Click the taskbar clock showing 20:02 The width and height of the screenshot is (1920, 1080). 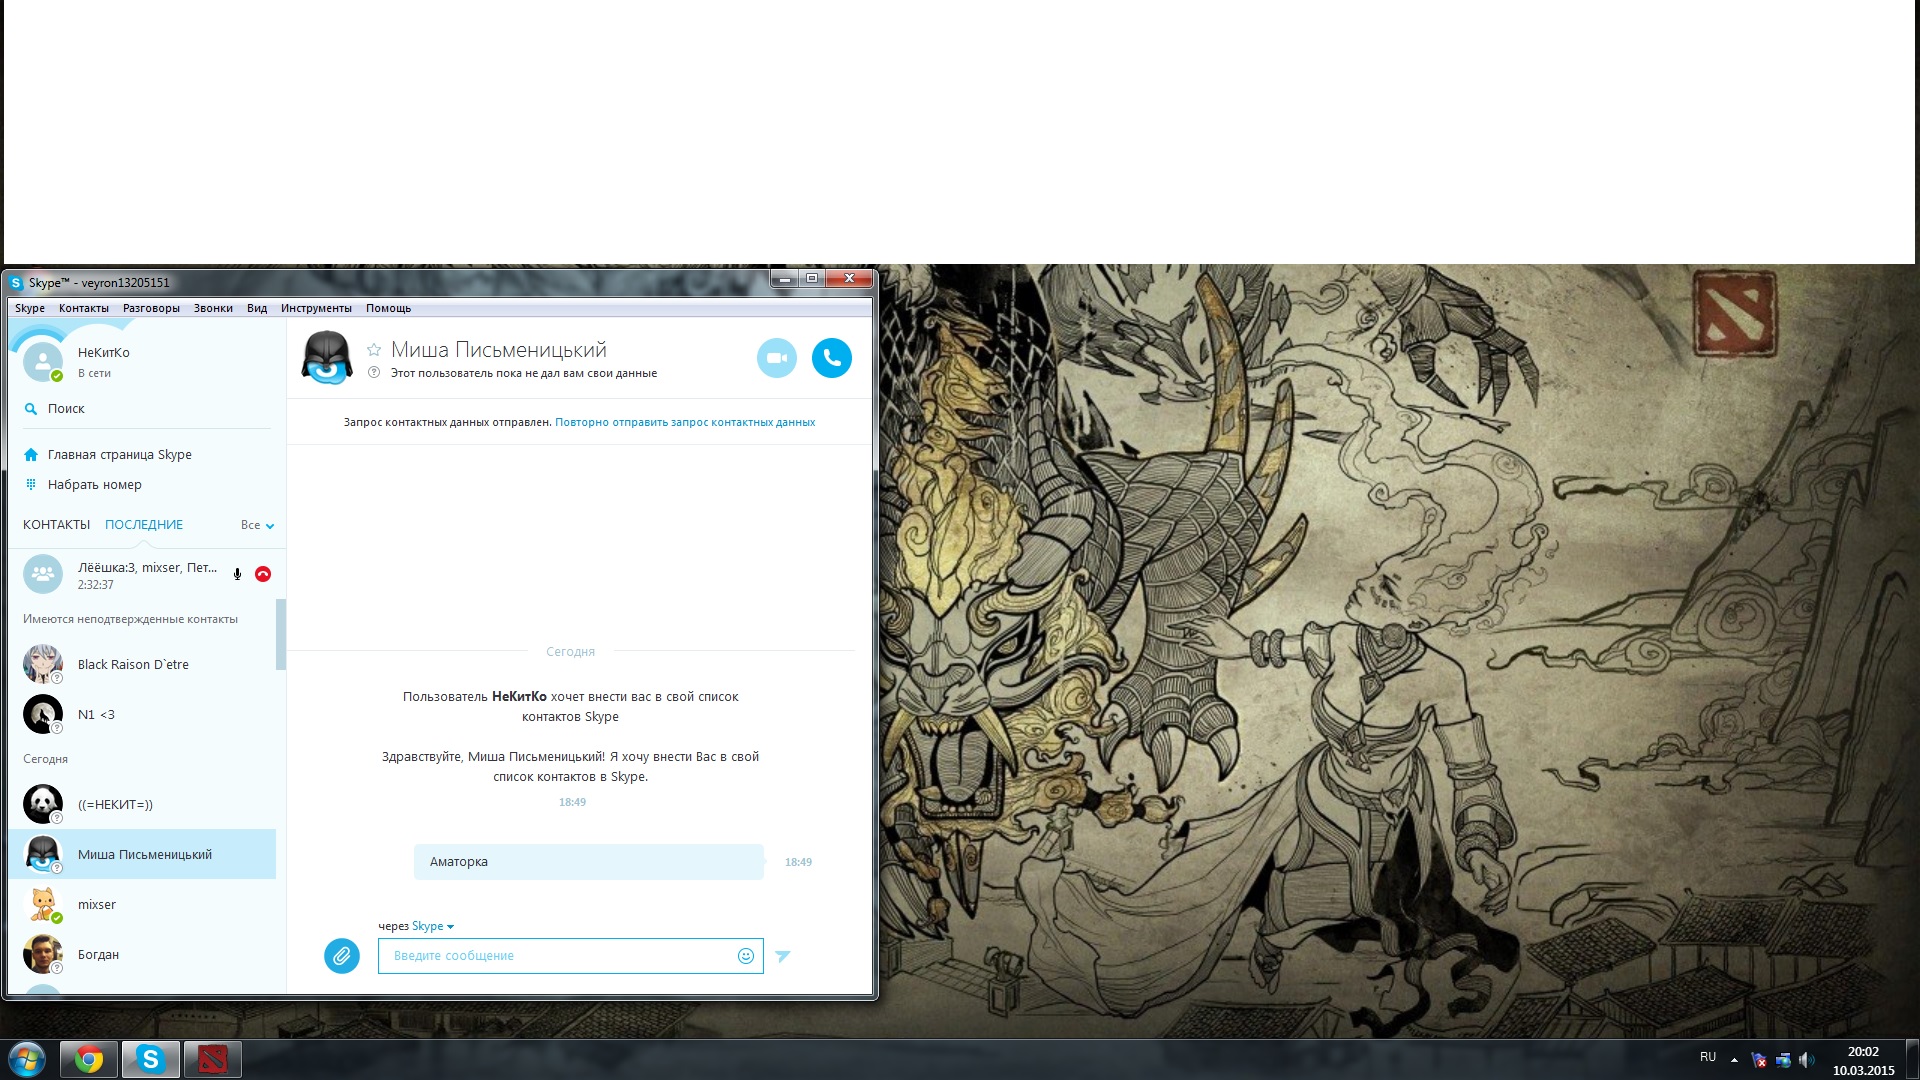tap(1863, 1060)
